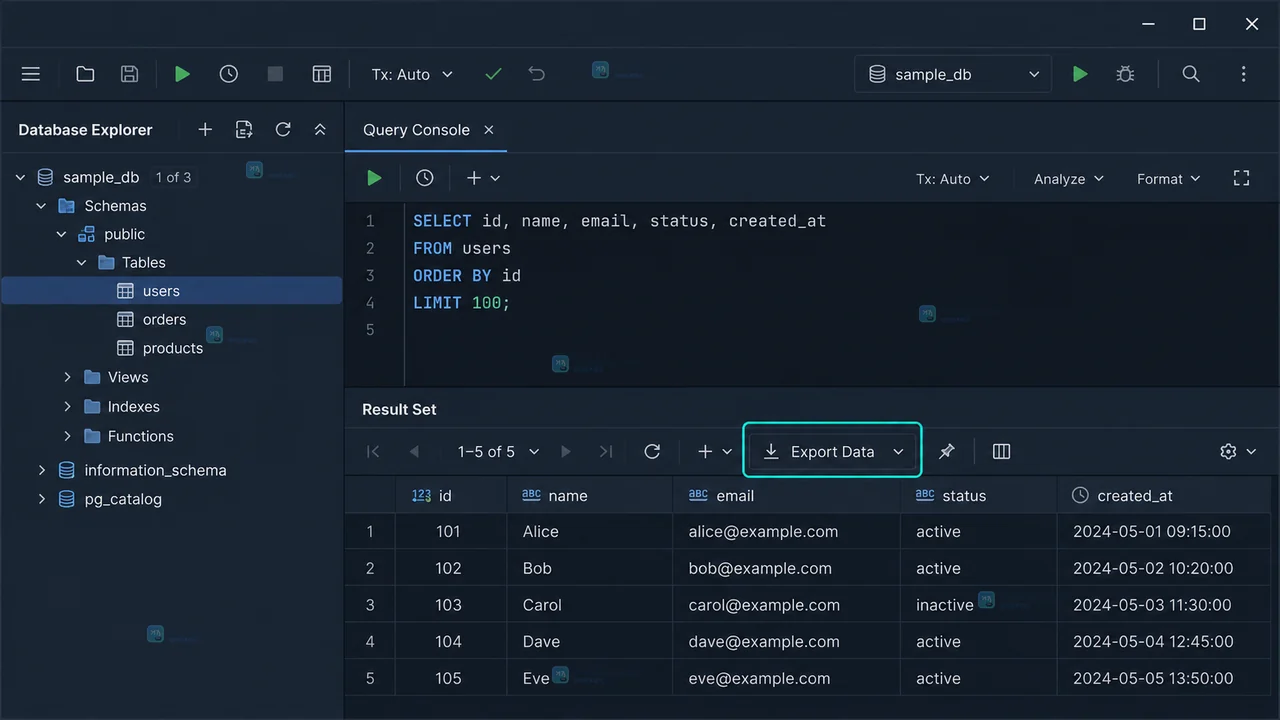
Task: Click the status column header
Action: click(978, 495)
